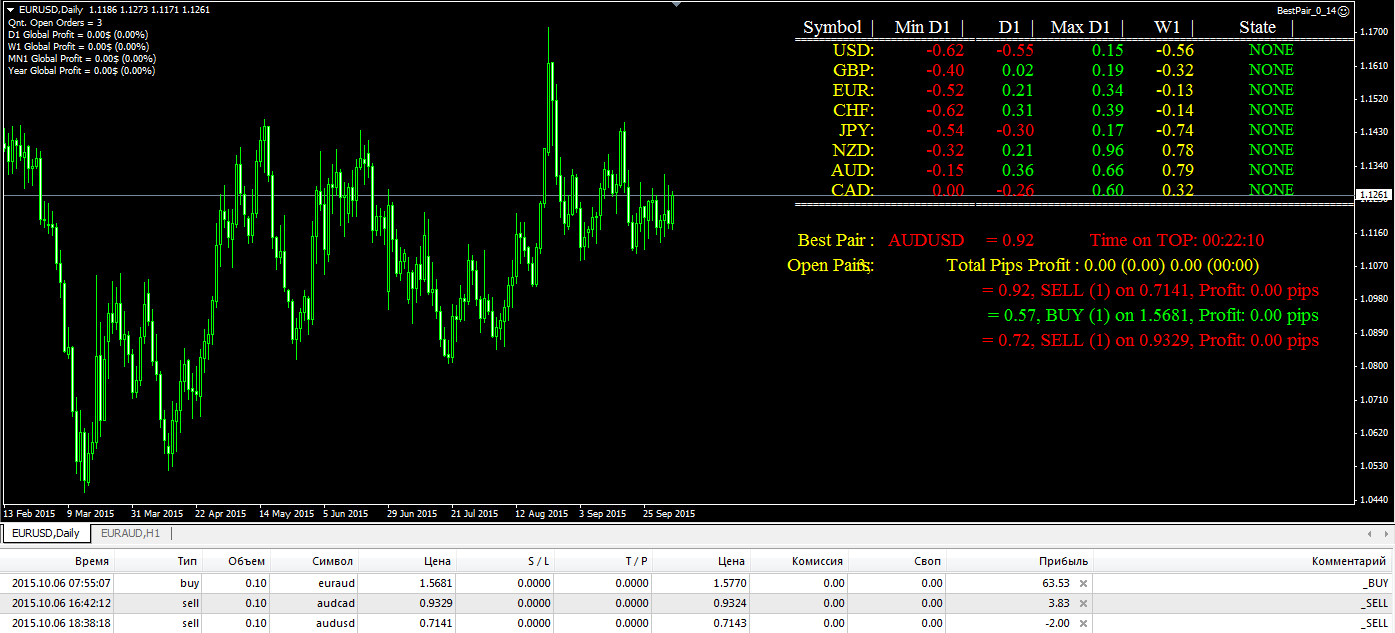Click the S / L column header
The width and height of the screenshot is (1395, 633).
coord(539,561)
